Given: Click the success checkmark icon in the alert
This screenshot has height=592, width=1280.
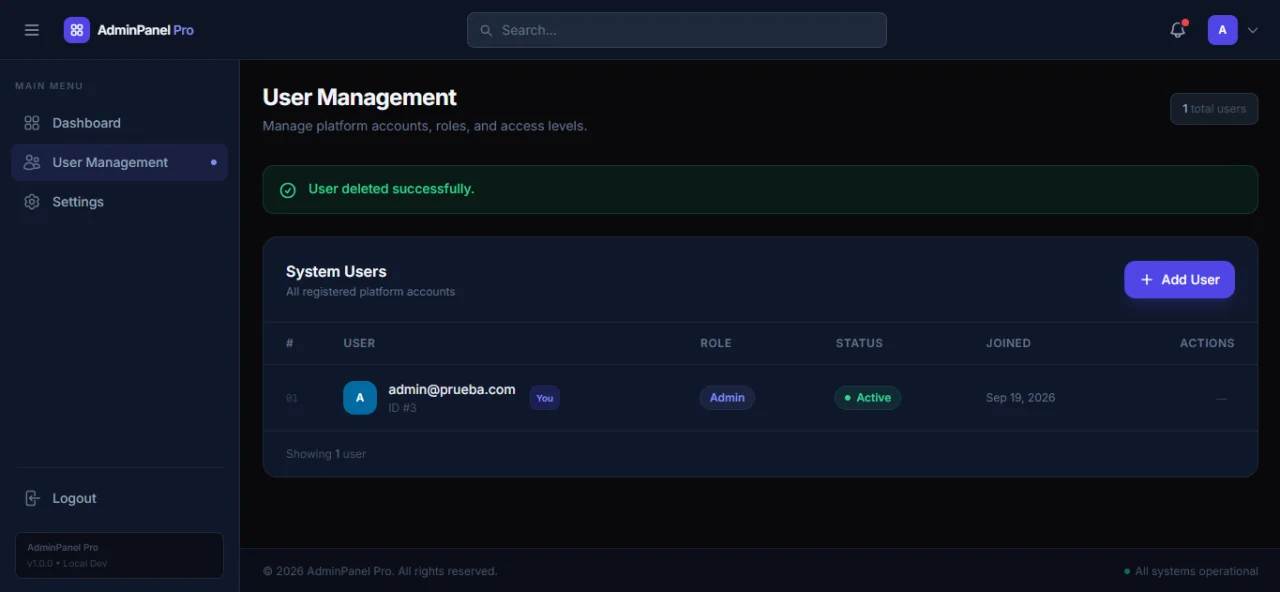Looking at the screenshot, I should coord(288,190).
